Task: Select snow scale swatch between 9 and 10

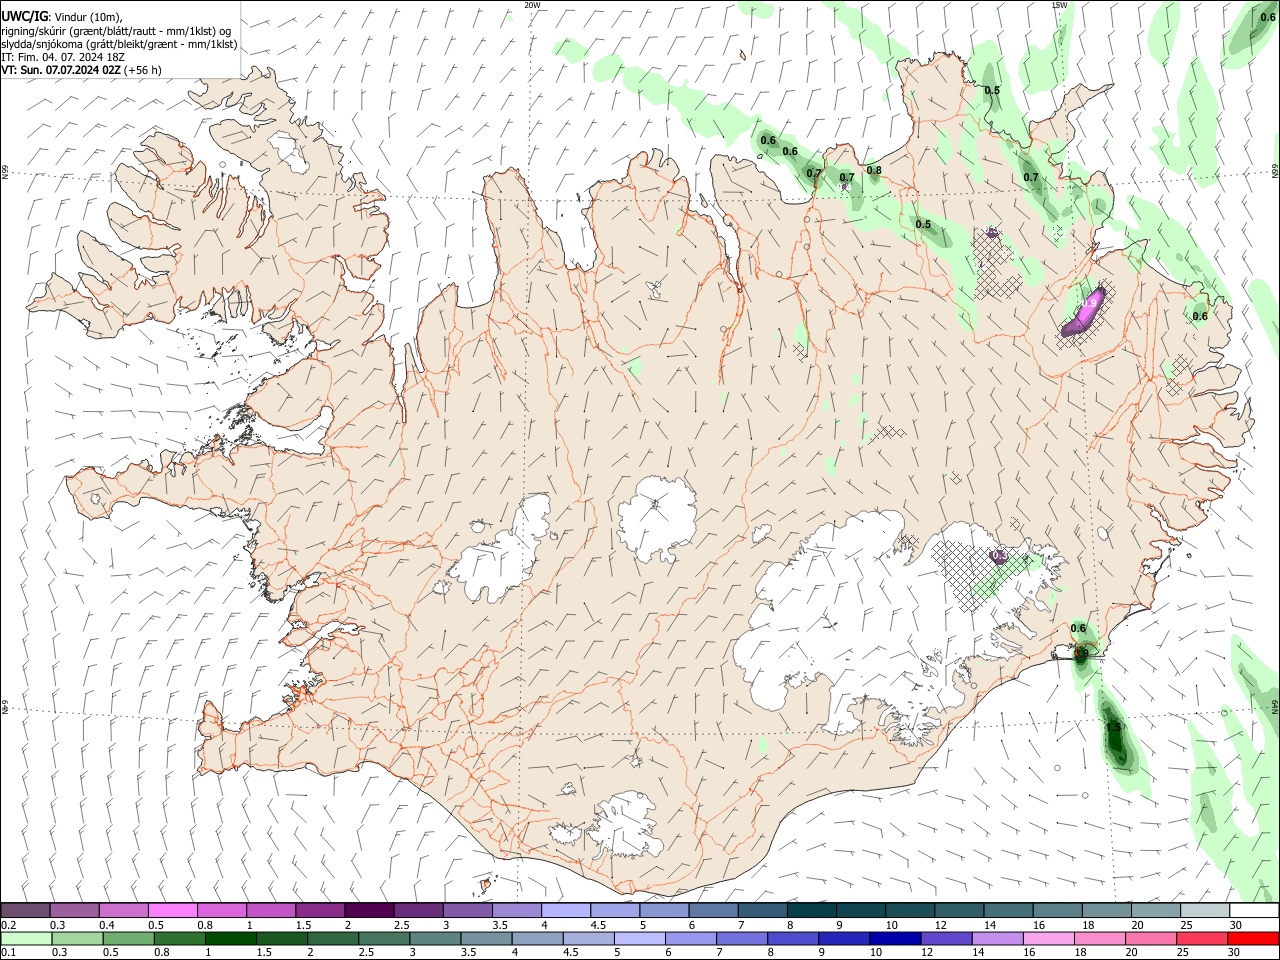Action: pos(860,911)
